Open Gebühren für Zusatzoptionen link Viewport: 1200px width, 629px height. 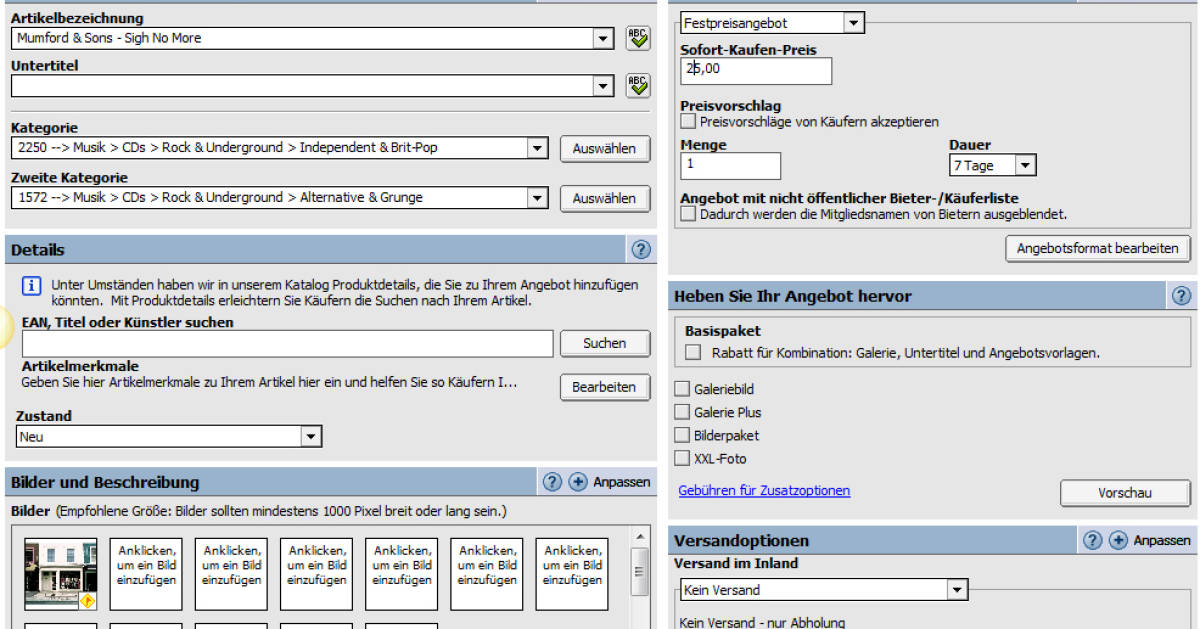[x=764, y=491]
